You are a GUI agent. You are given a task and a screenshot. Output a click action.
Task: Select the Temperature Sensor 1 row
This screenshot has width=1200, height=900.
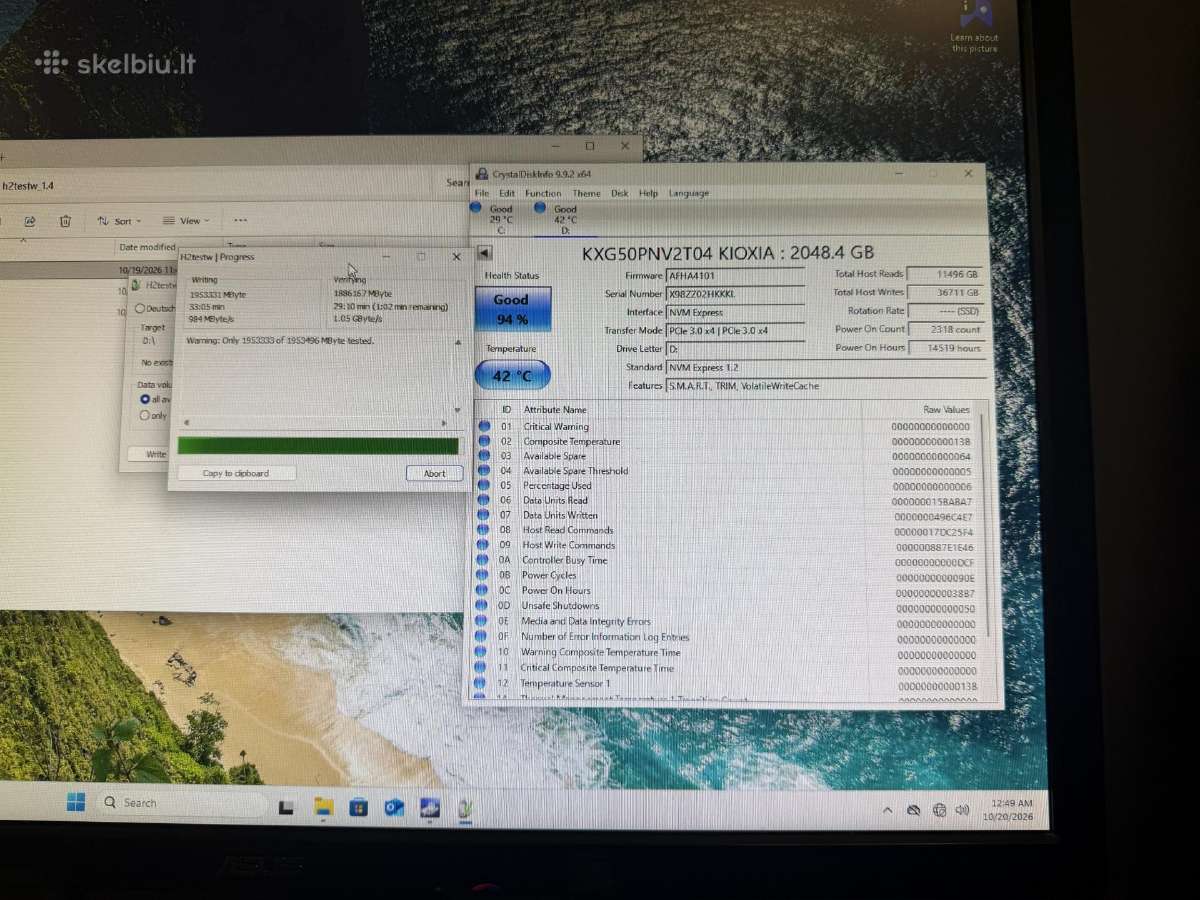[727, 684]
